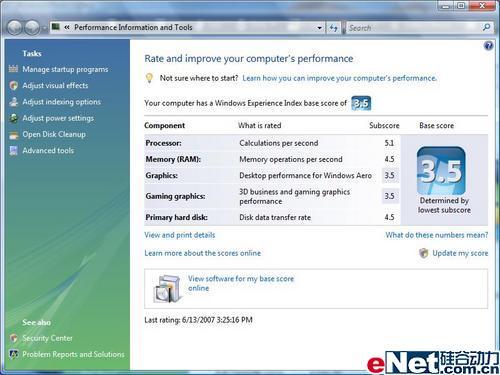Click the shield icon beside Update my score
Screen dimensions: 500x375
[423, 253]
